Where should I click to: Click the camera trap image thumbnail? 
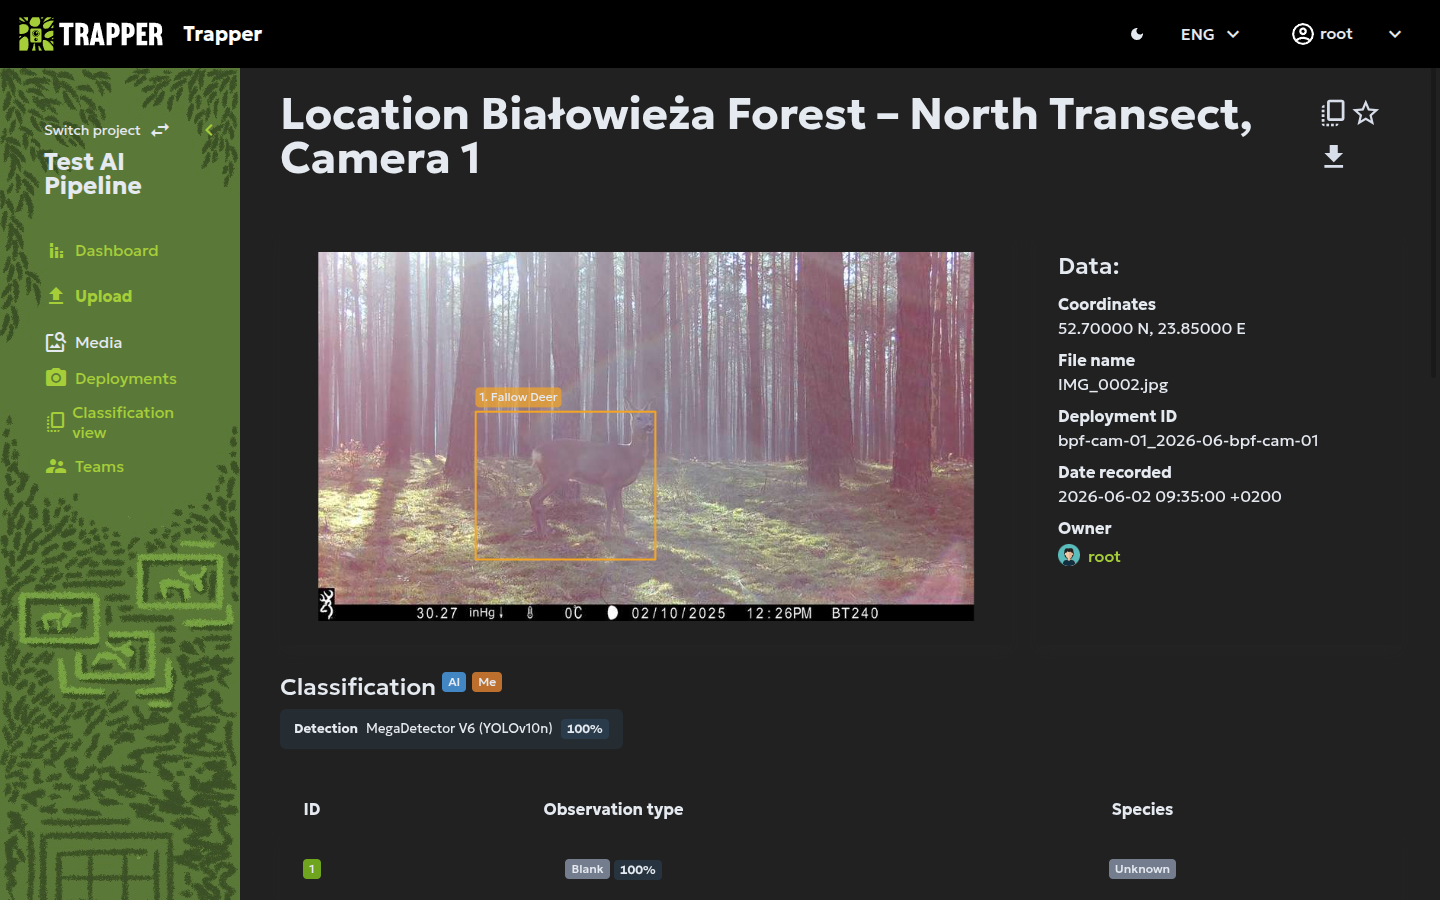[x=646, y=436]
